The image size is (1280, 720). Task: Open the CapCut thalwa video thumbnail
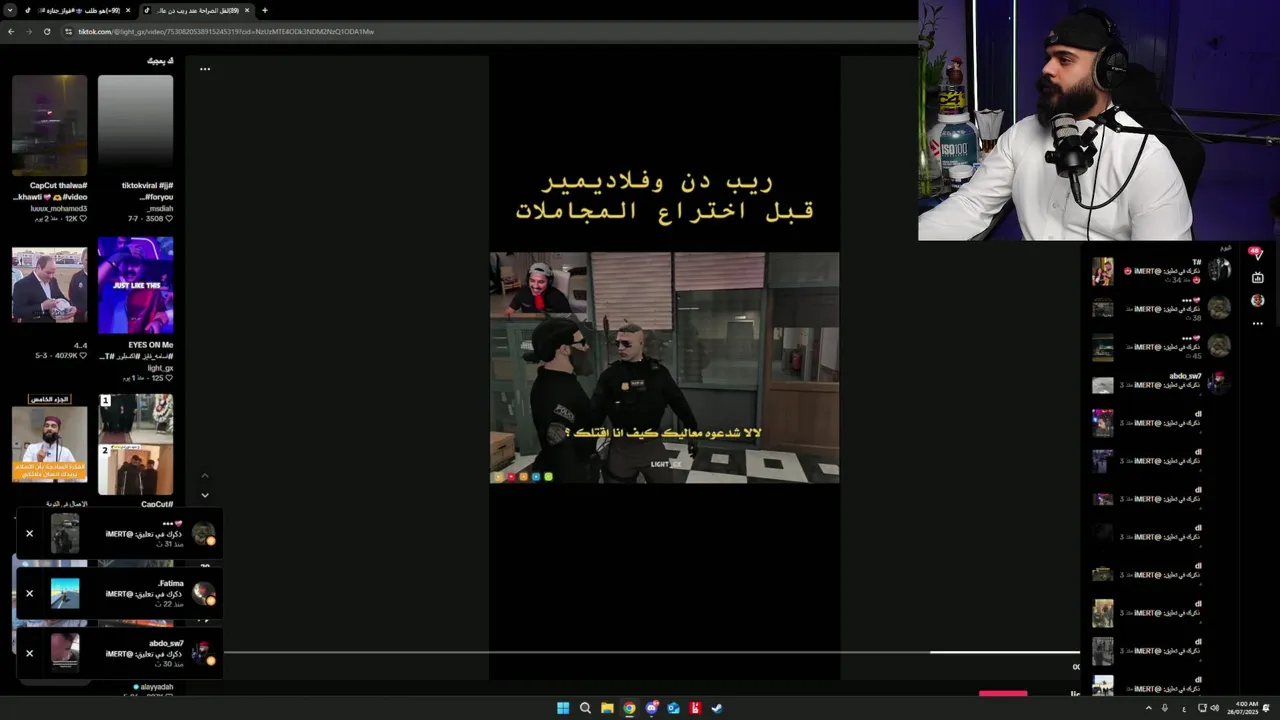(x=49, y=125)
